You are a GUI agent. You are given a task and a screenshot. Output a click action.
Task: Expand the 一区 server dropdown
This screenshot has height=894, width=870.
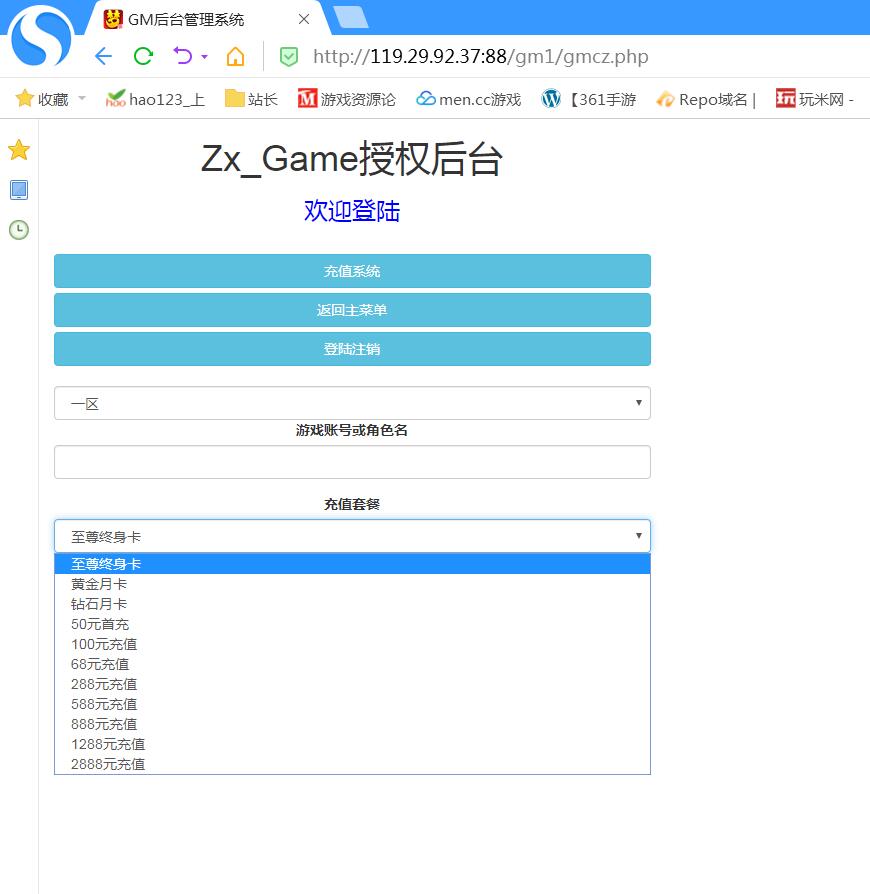(352, 404)
